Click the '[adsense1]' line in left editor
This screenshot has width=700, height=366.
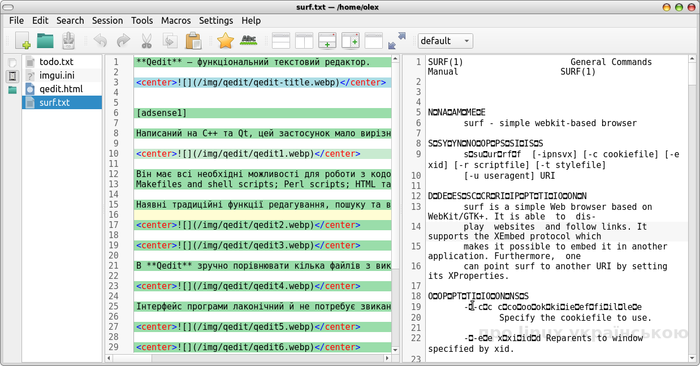click(262, 113)
